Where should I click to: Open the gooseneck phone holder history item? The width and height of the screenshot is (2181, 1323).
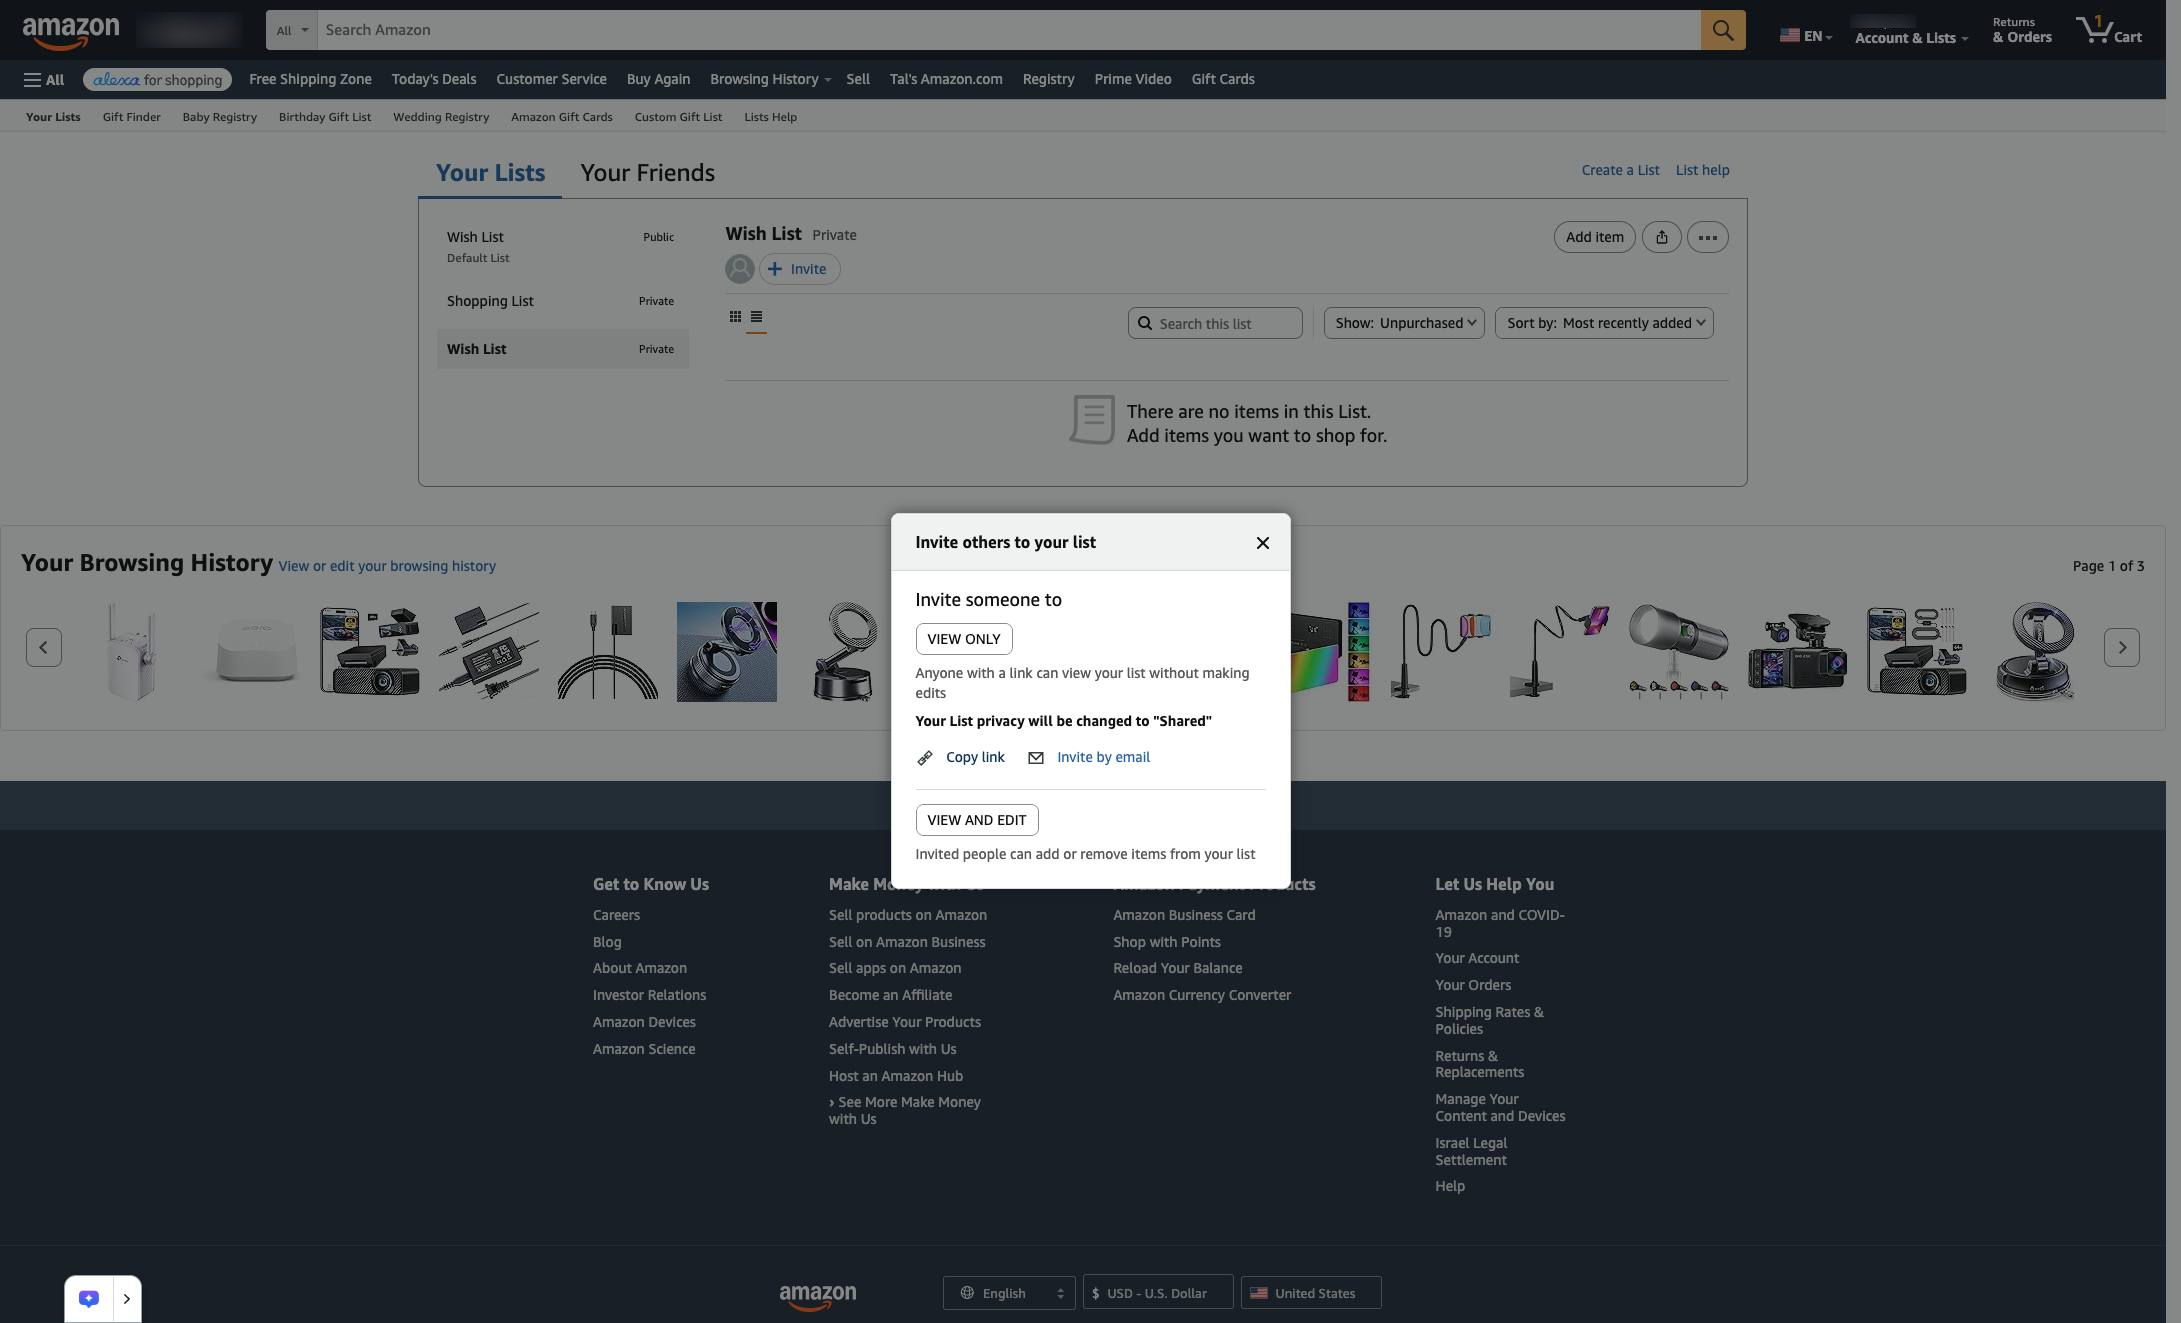tap(1441, 652)
